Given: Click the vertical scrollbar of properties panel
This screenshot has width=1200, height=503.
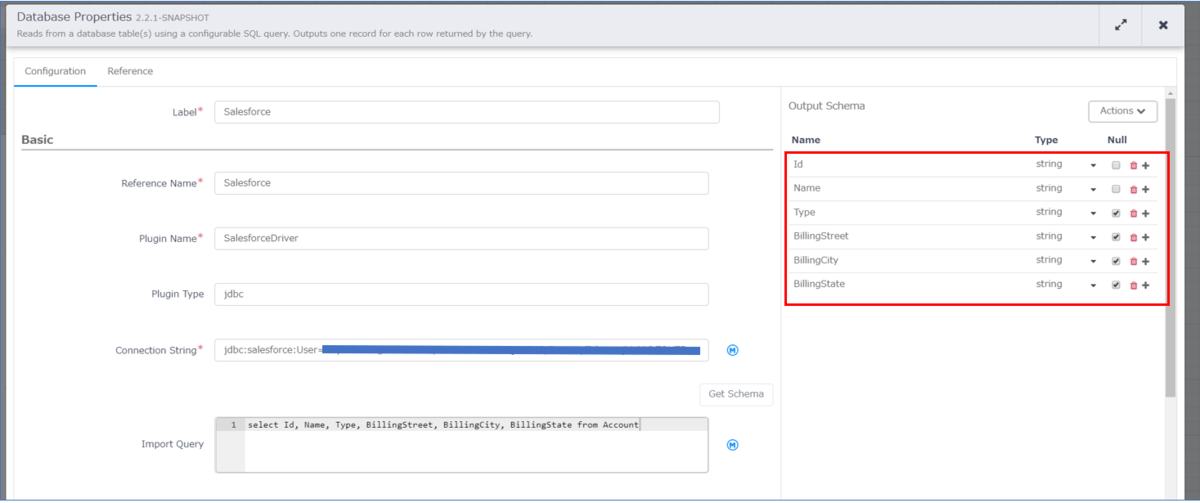Looking at the screenshot, I should click(x=1170, y=250).
